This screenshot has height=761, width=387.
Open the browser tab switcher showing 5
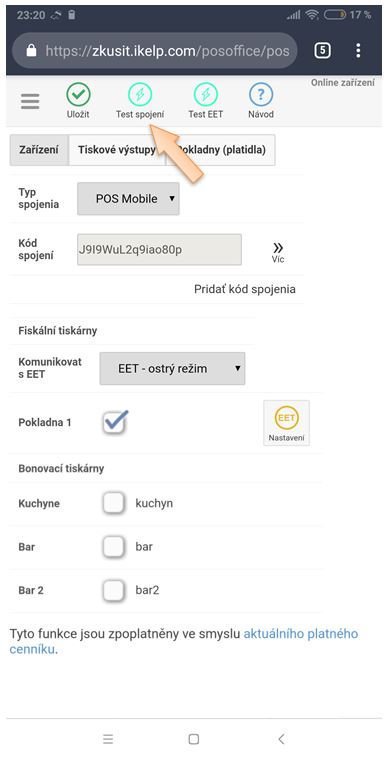(322, 50)
